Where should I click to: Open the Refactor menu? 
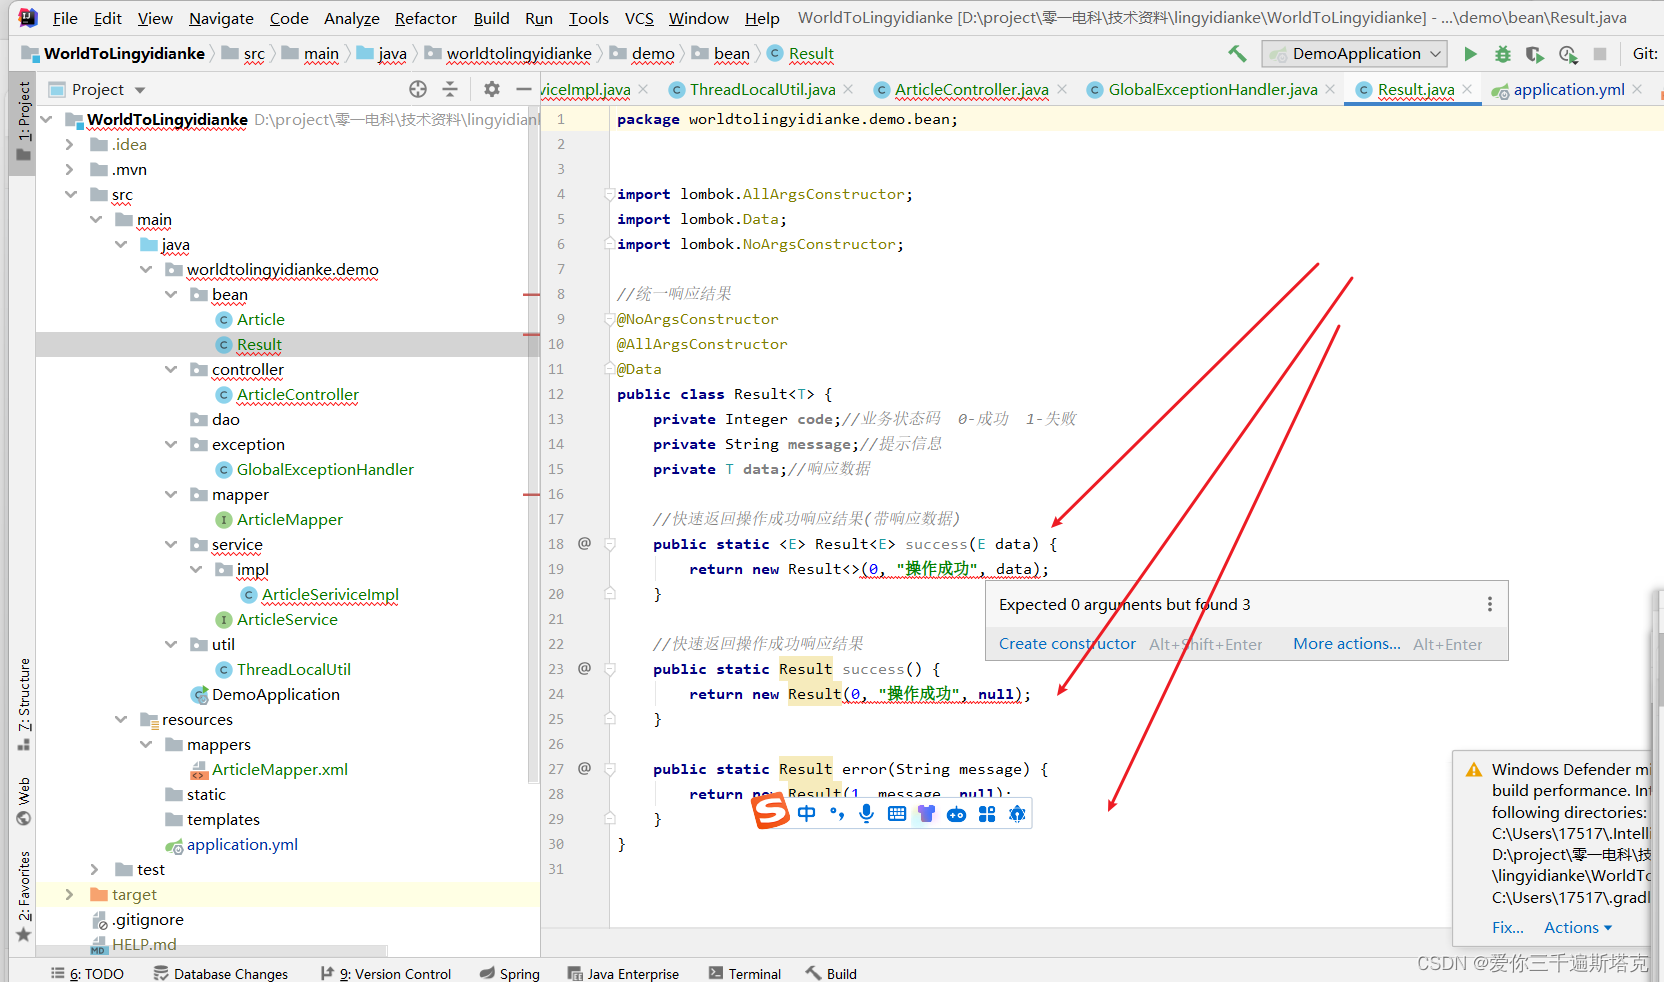pos(426,18)
